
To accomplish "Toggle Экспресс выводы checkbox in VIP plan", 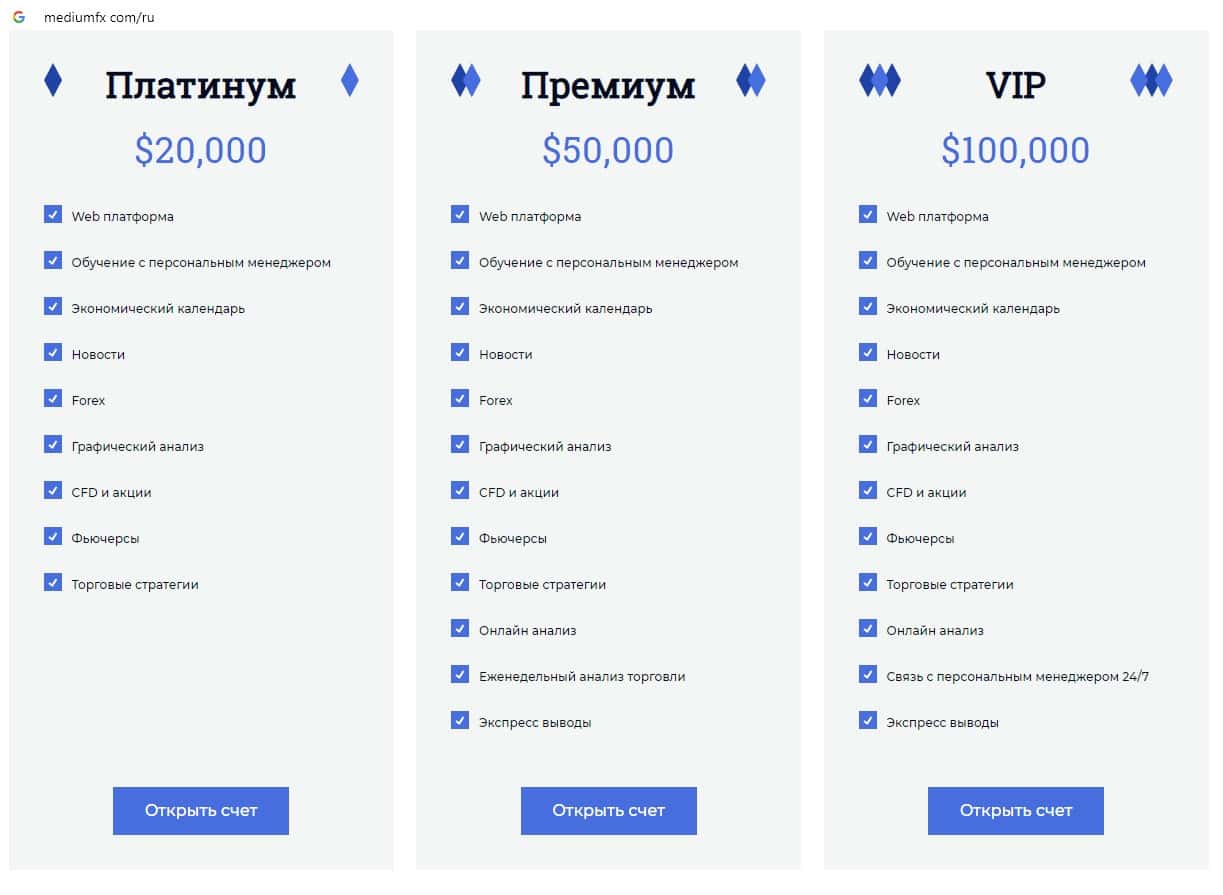I will pos(868,721).
